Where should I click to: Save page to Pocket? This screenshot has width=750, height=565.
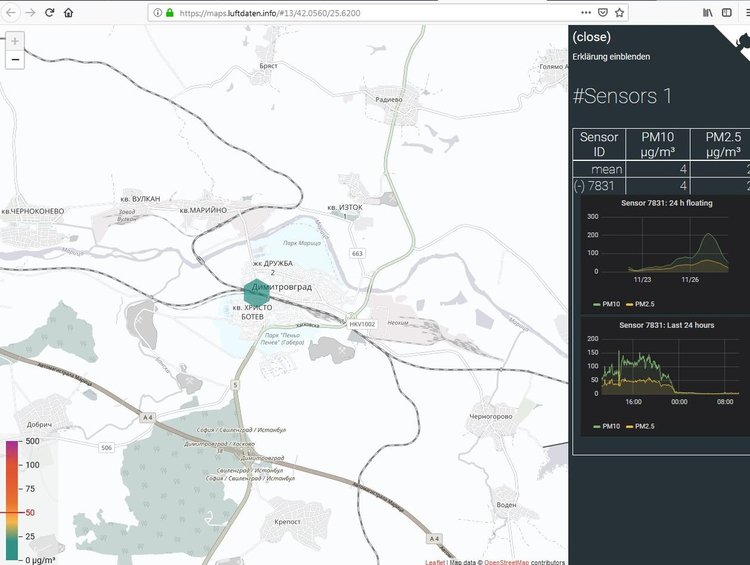[x=601, y=13]
